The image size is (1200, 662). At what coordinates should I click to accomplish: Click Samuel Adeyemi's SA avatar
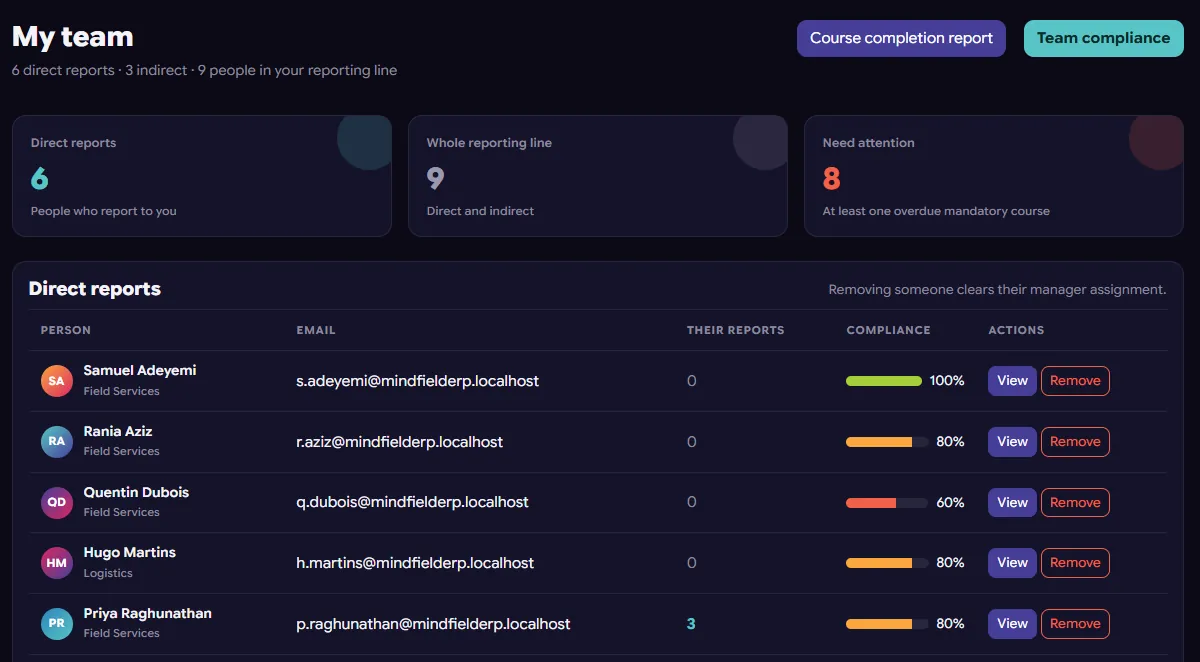coord(57,381)
